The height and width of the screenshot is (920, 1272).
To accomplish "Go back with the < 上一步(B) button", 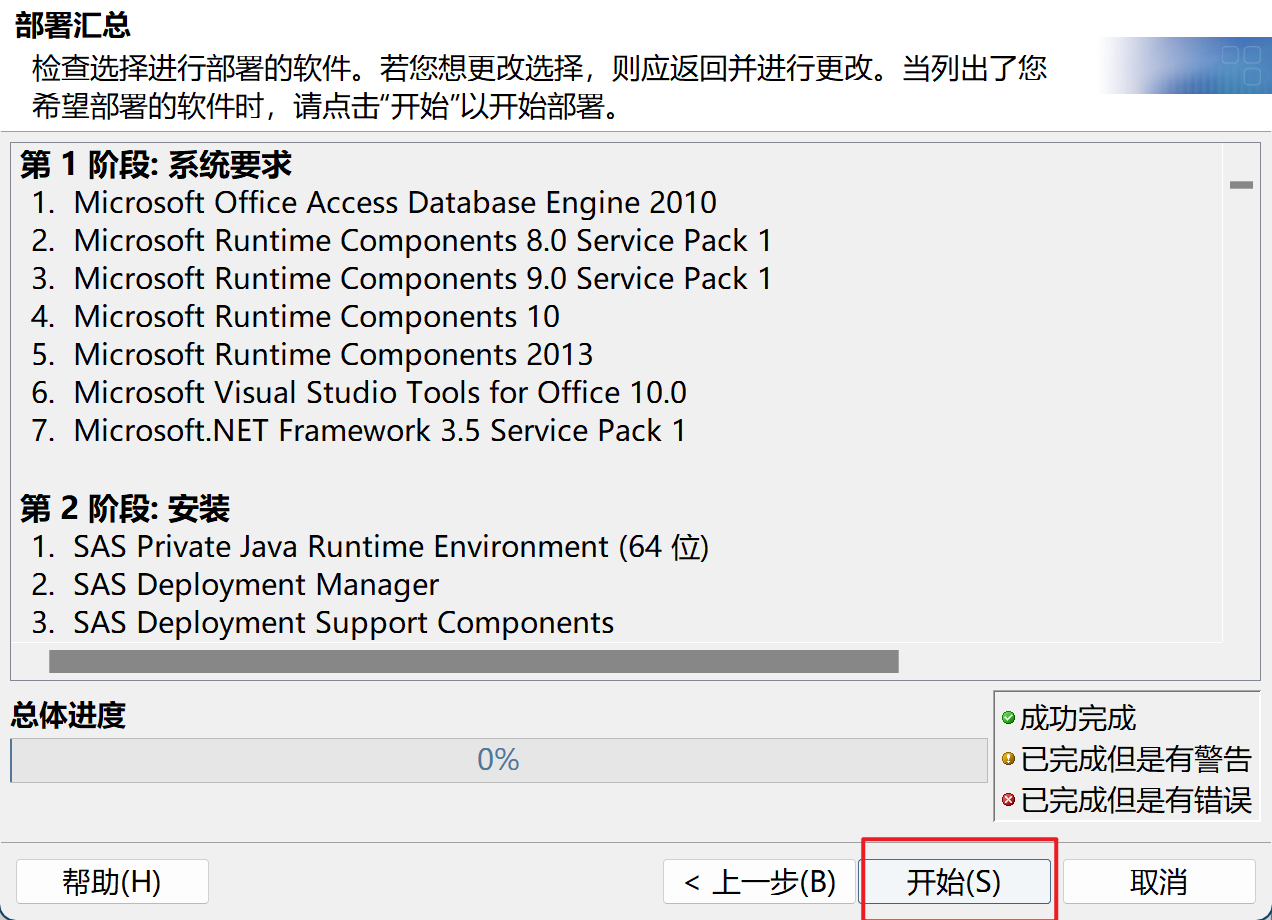I will point(759,882).
